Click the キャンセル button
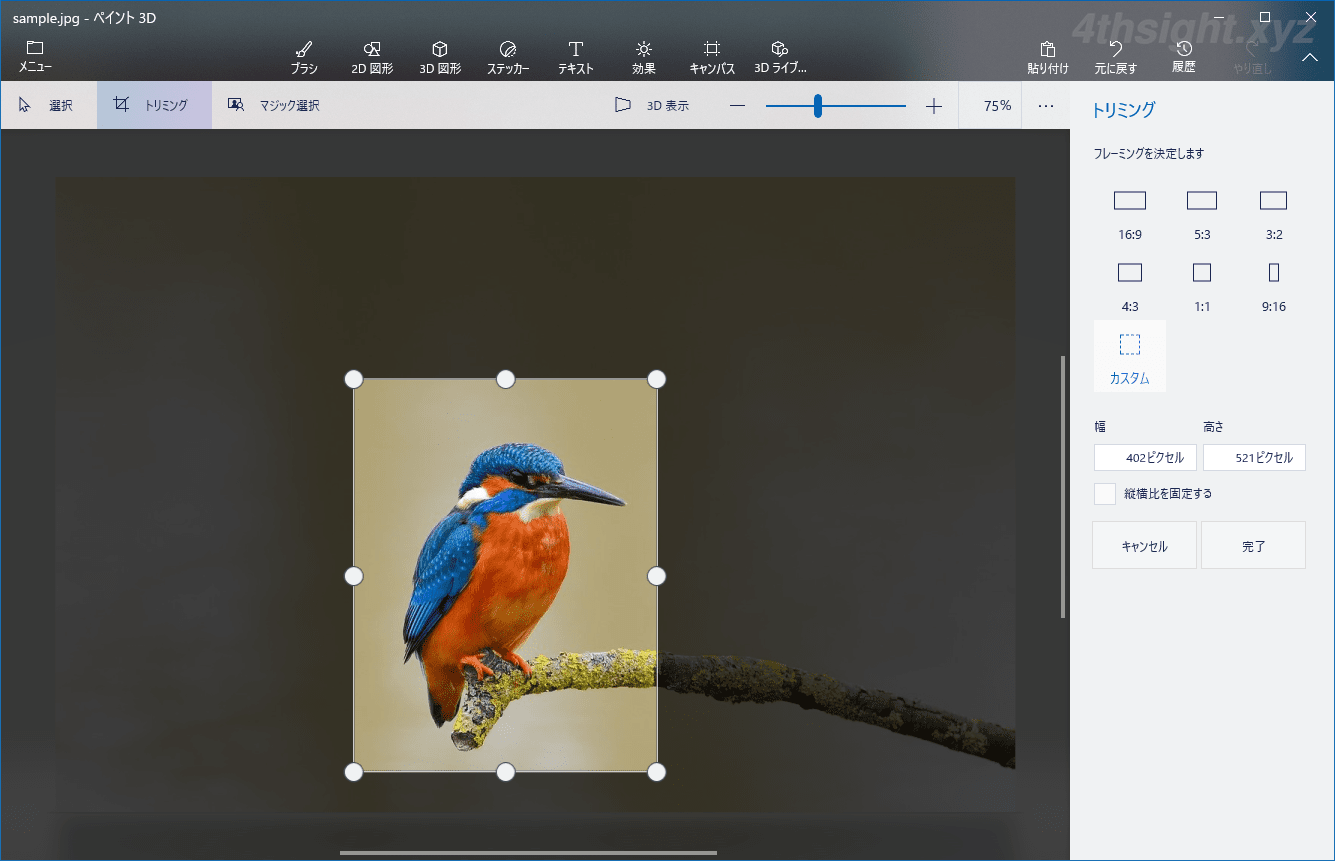Viewport: 1335px width, 861px height. [x=1144, y=546]
